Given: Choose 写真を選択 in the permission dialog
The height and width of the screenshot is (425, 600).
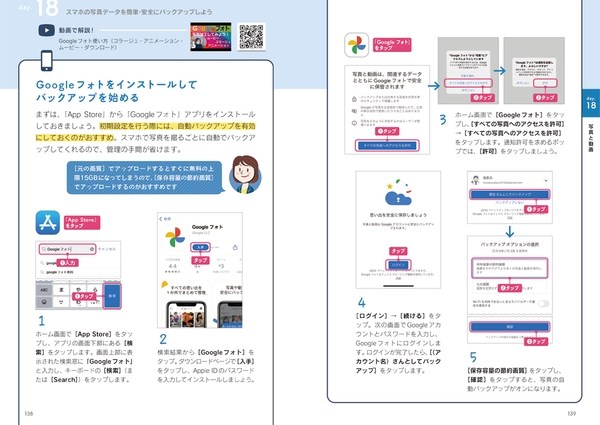Looking at the screenshot, I should [x=468, y=76].
